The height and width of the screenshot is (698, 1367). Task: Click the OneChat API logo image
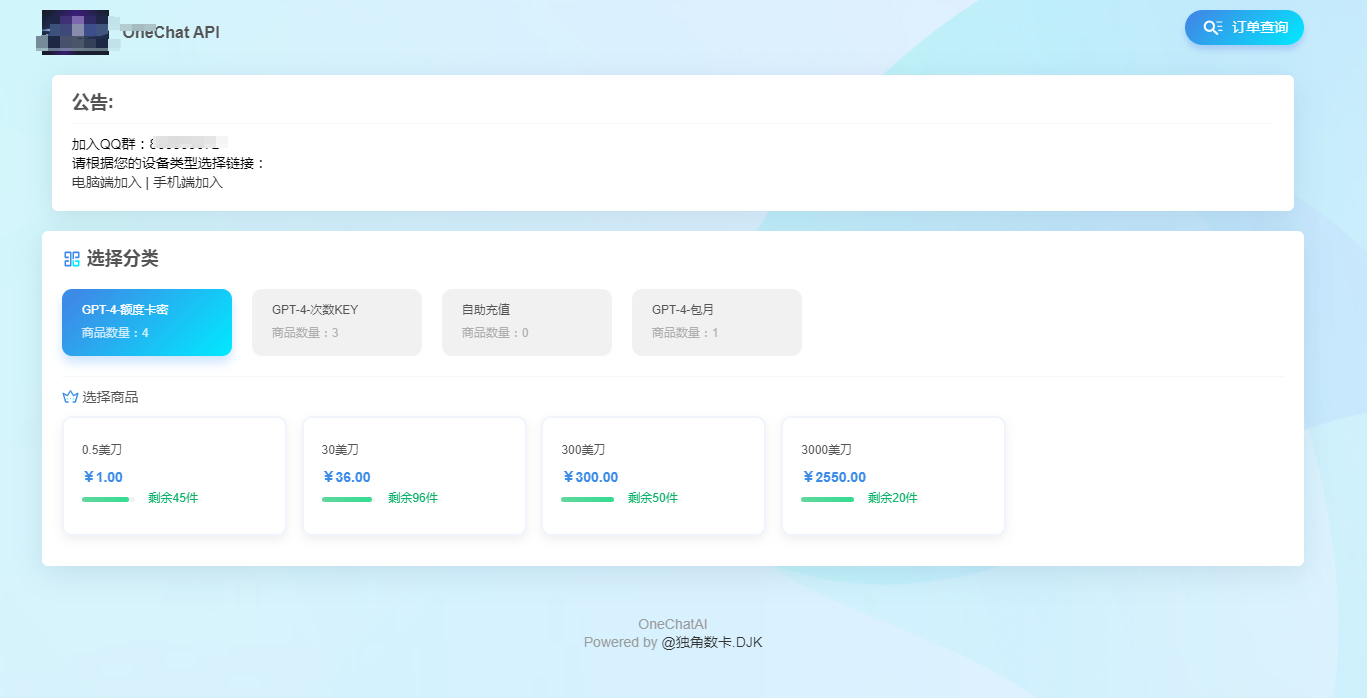pos(75,32)
